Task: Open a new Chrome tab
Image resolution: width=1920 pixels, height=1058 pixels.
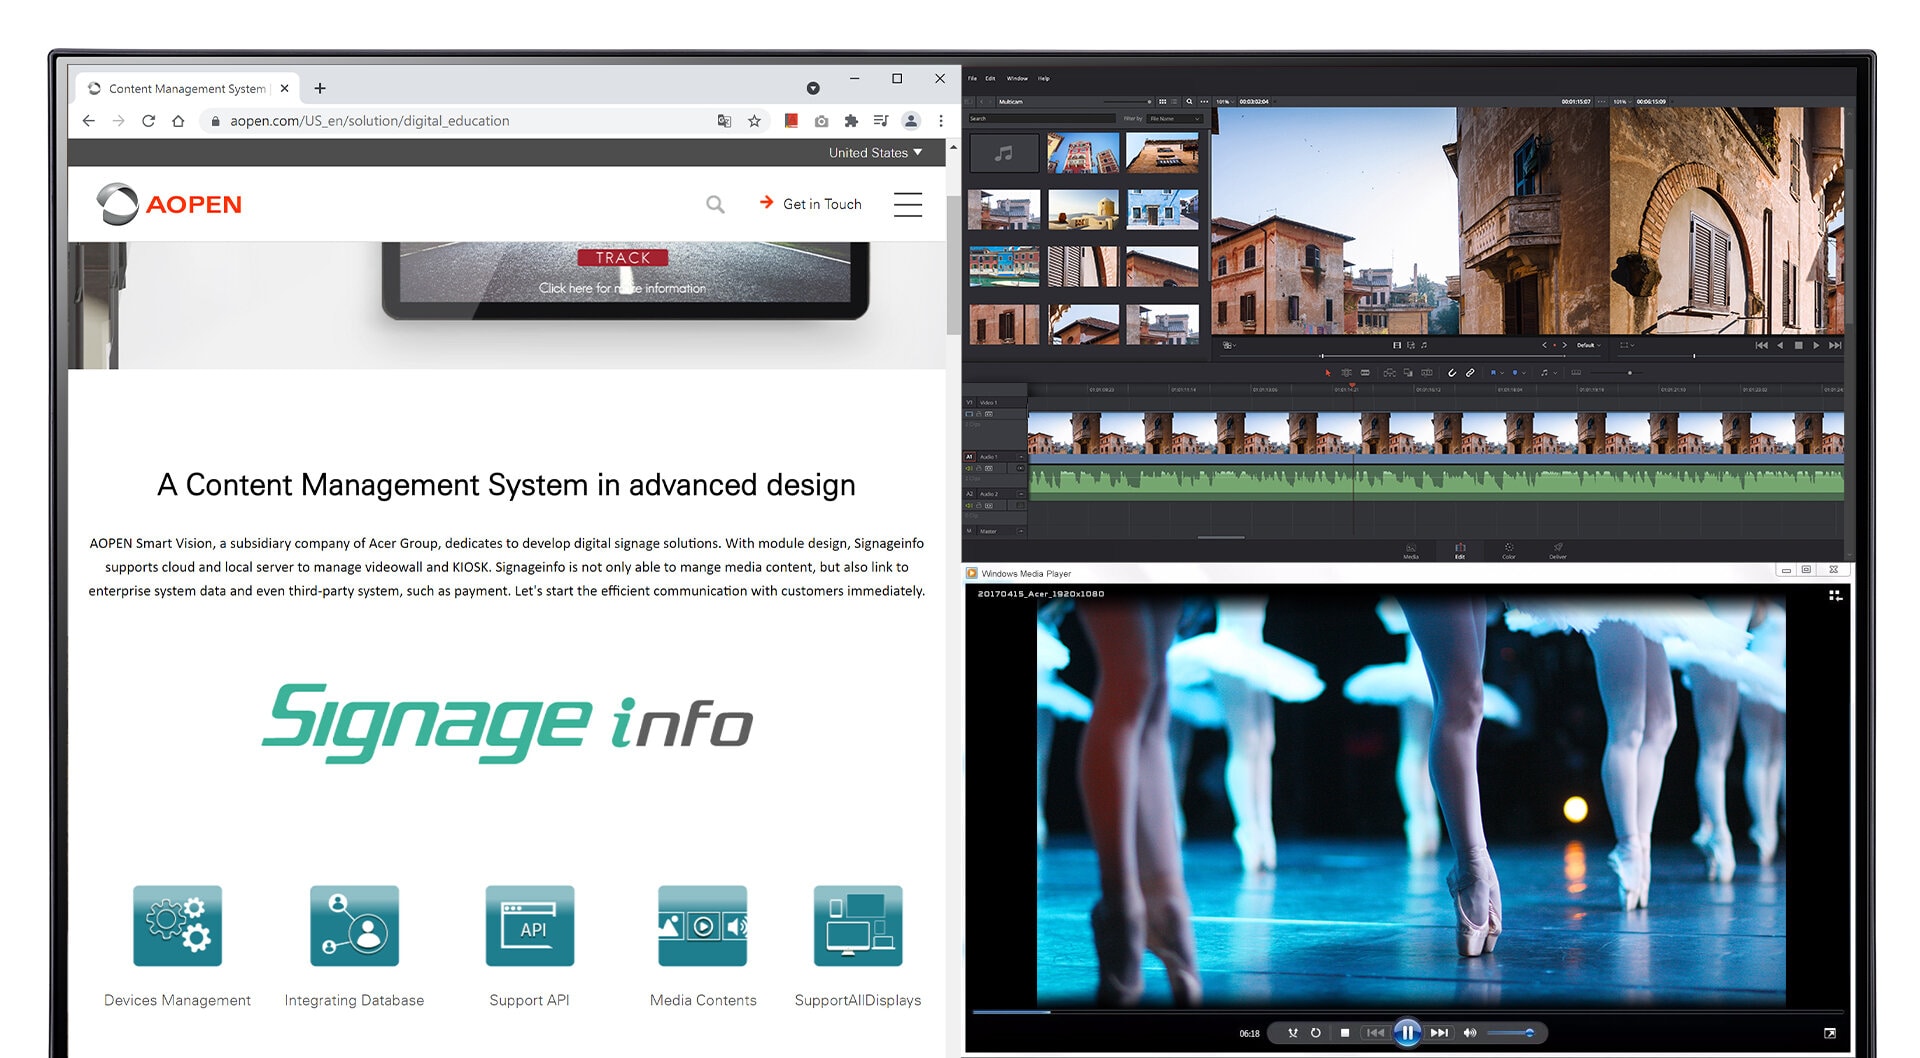Action: click(320, 88)
